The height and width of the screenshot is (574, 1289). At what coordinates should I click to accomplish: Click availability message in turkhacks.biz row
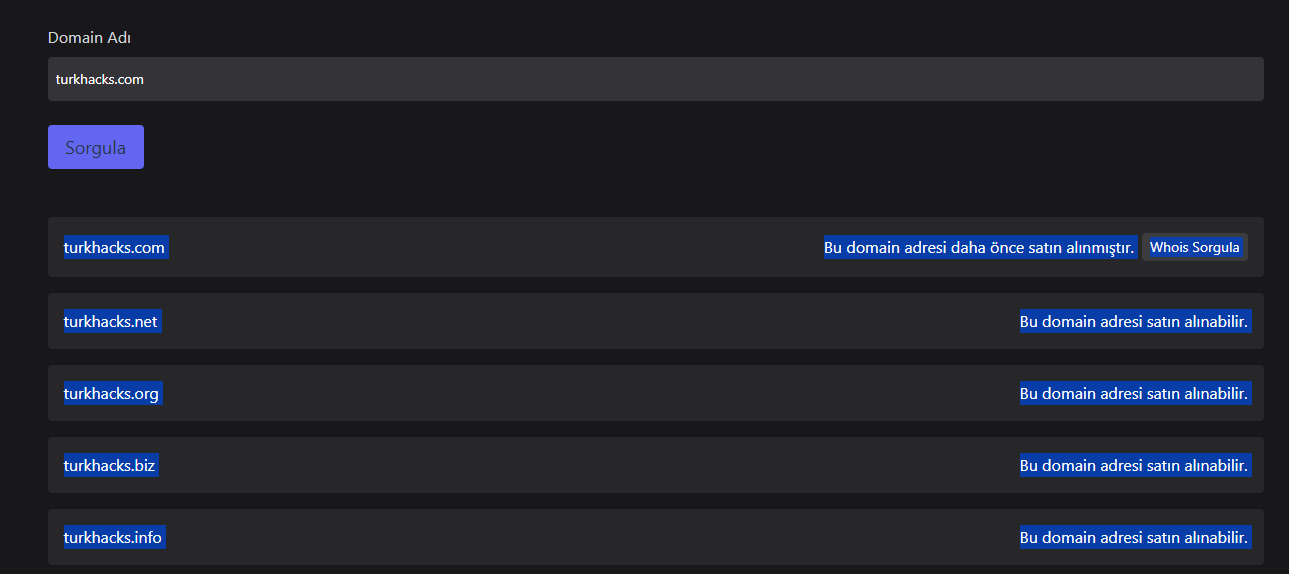point(1135,465)
